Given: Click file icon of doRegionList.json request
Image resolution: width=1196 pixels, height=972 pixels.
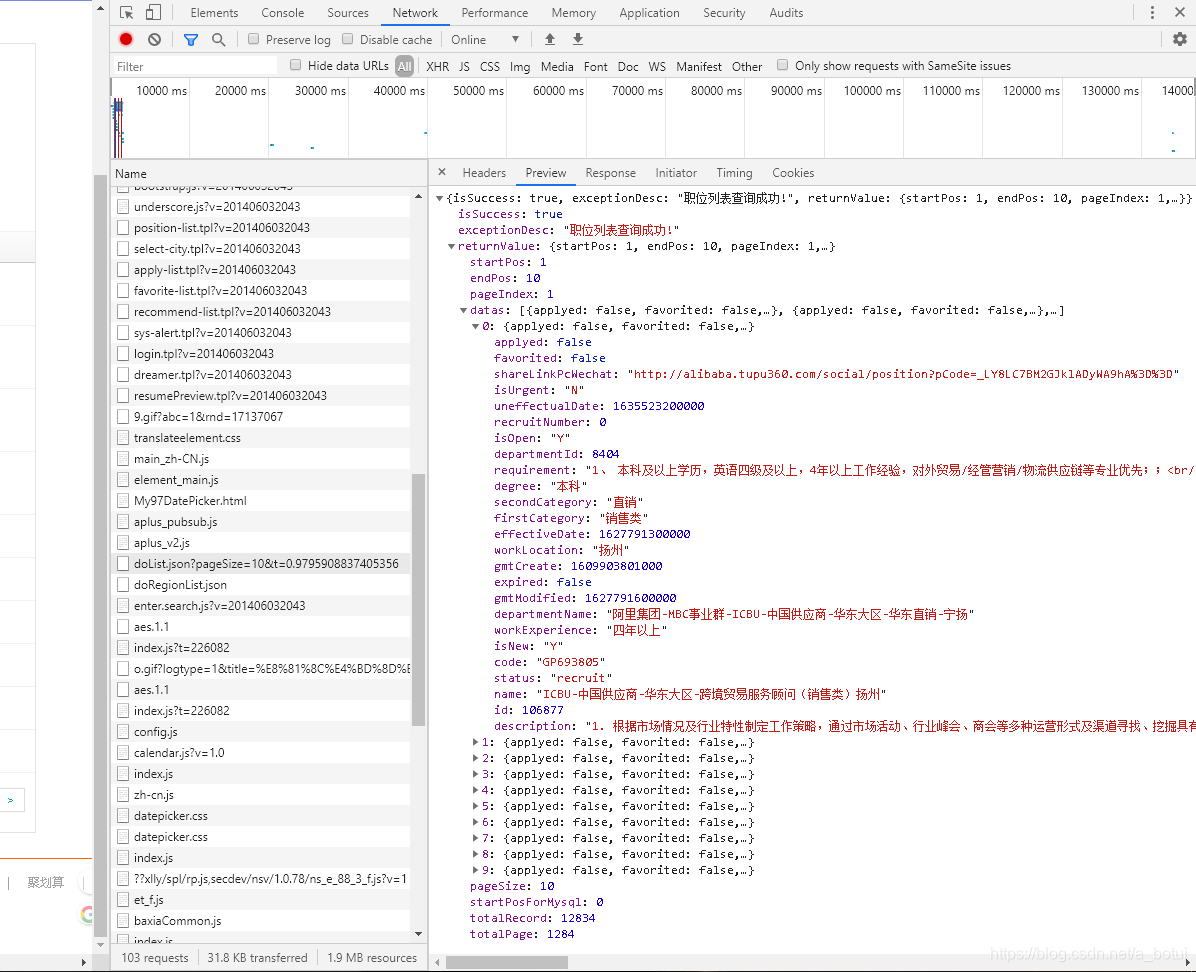Looking at the screenshot, I should [x=122, y=584].
